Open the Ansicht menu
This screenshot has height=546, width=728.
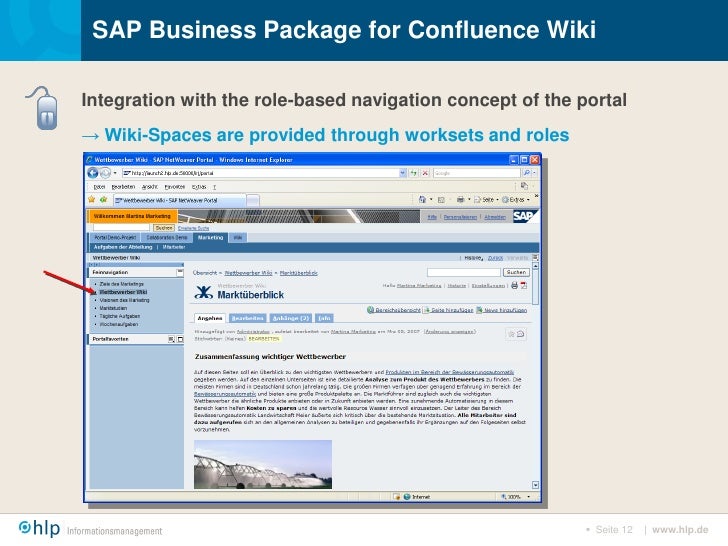click(150, 187)
